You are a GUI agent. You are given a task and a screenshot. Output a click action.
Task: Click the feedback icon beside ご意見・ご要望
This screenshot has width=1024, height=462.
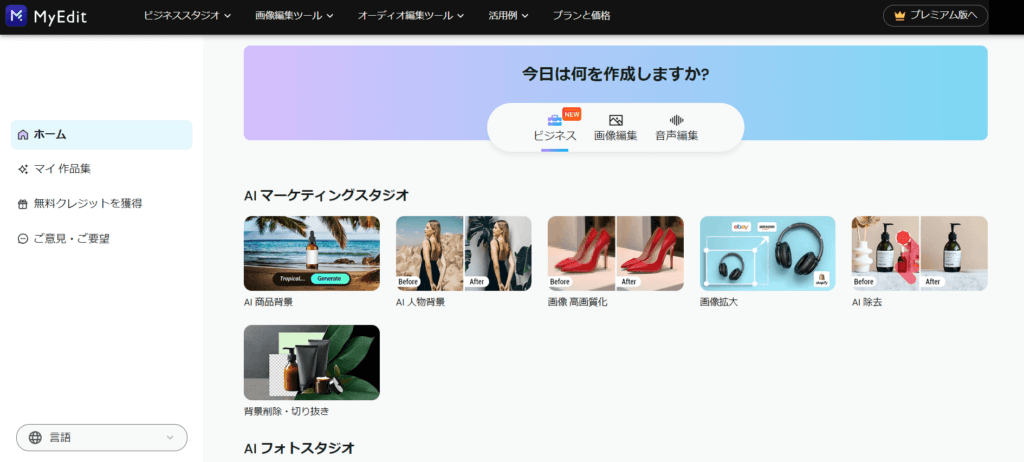tap(23, 239)
